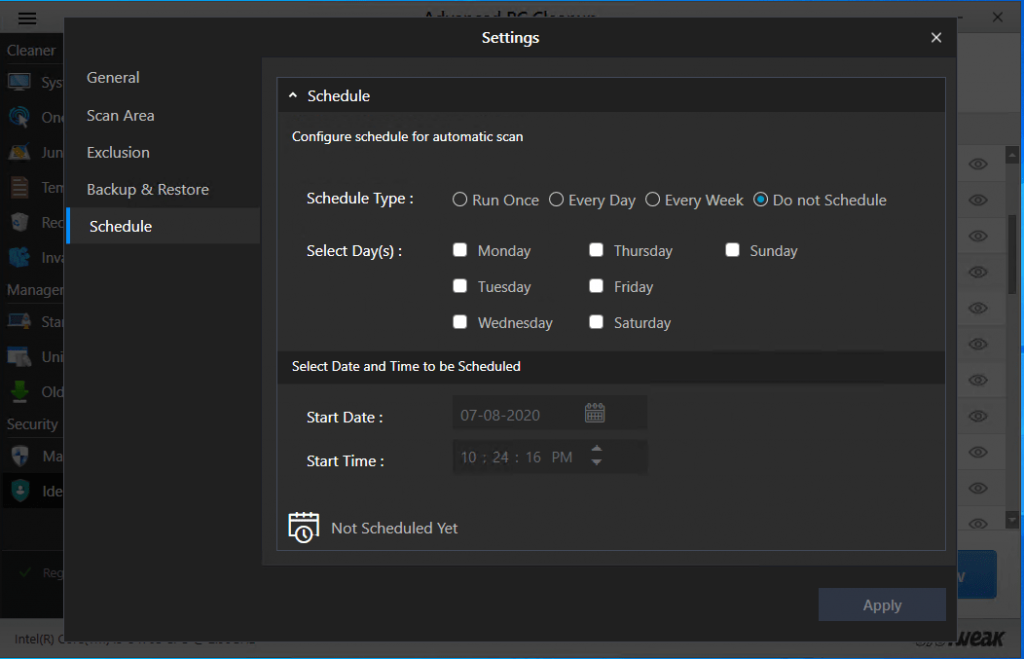Click the Recycle Bin sidebar icon
Image resolution: width=1024 pixels, height=659 pixels.
pyautogui.click(x=20, y=222)
